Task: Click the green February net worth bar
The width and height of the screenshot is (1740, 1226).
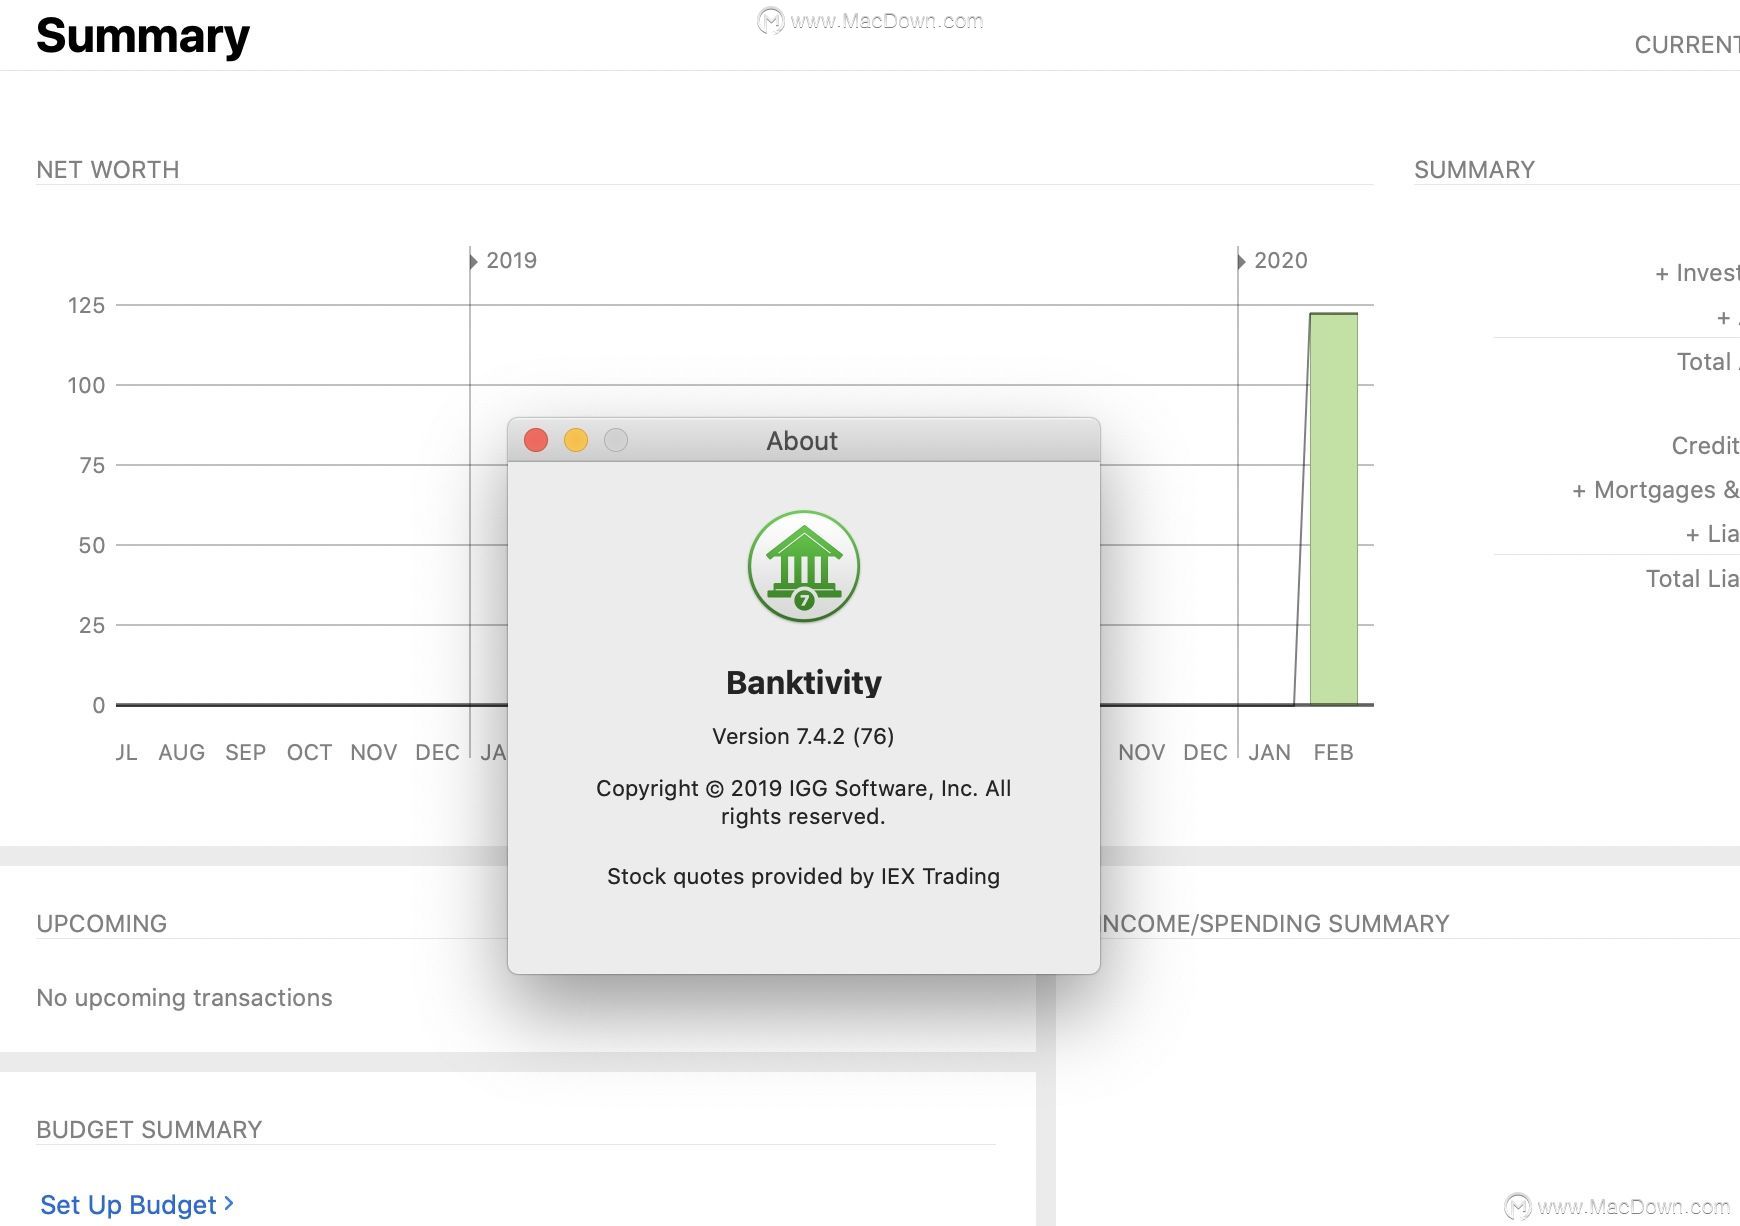Action: pyautogui.click(x=1334, y=509)
